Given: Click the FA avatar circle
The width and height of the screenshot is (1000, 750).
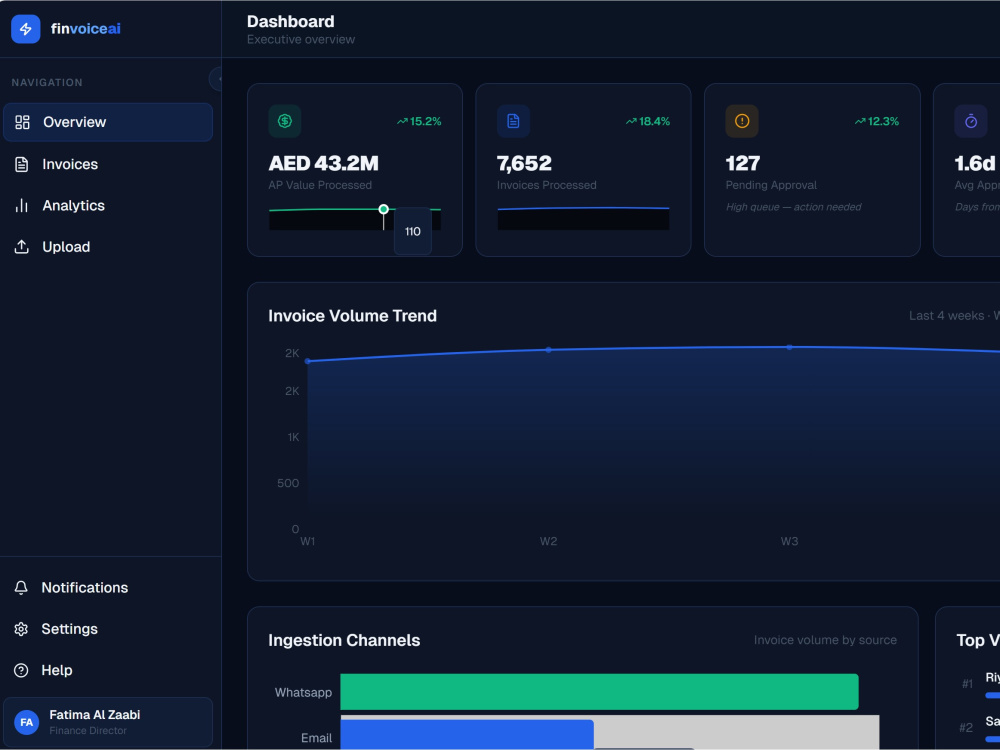Looking at the screenshot, I should click(26, 722).
